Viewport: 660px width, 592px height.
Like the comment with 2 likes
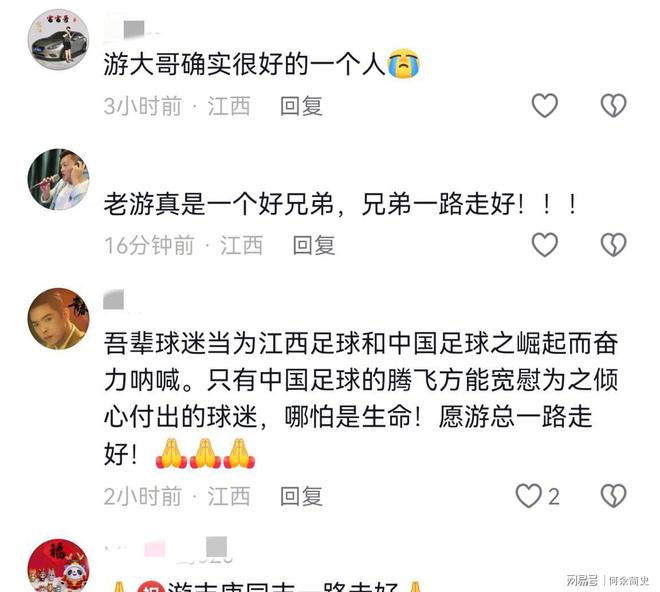(529, 496)
